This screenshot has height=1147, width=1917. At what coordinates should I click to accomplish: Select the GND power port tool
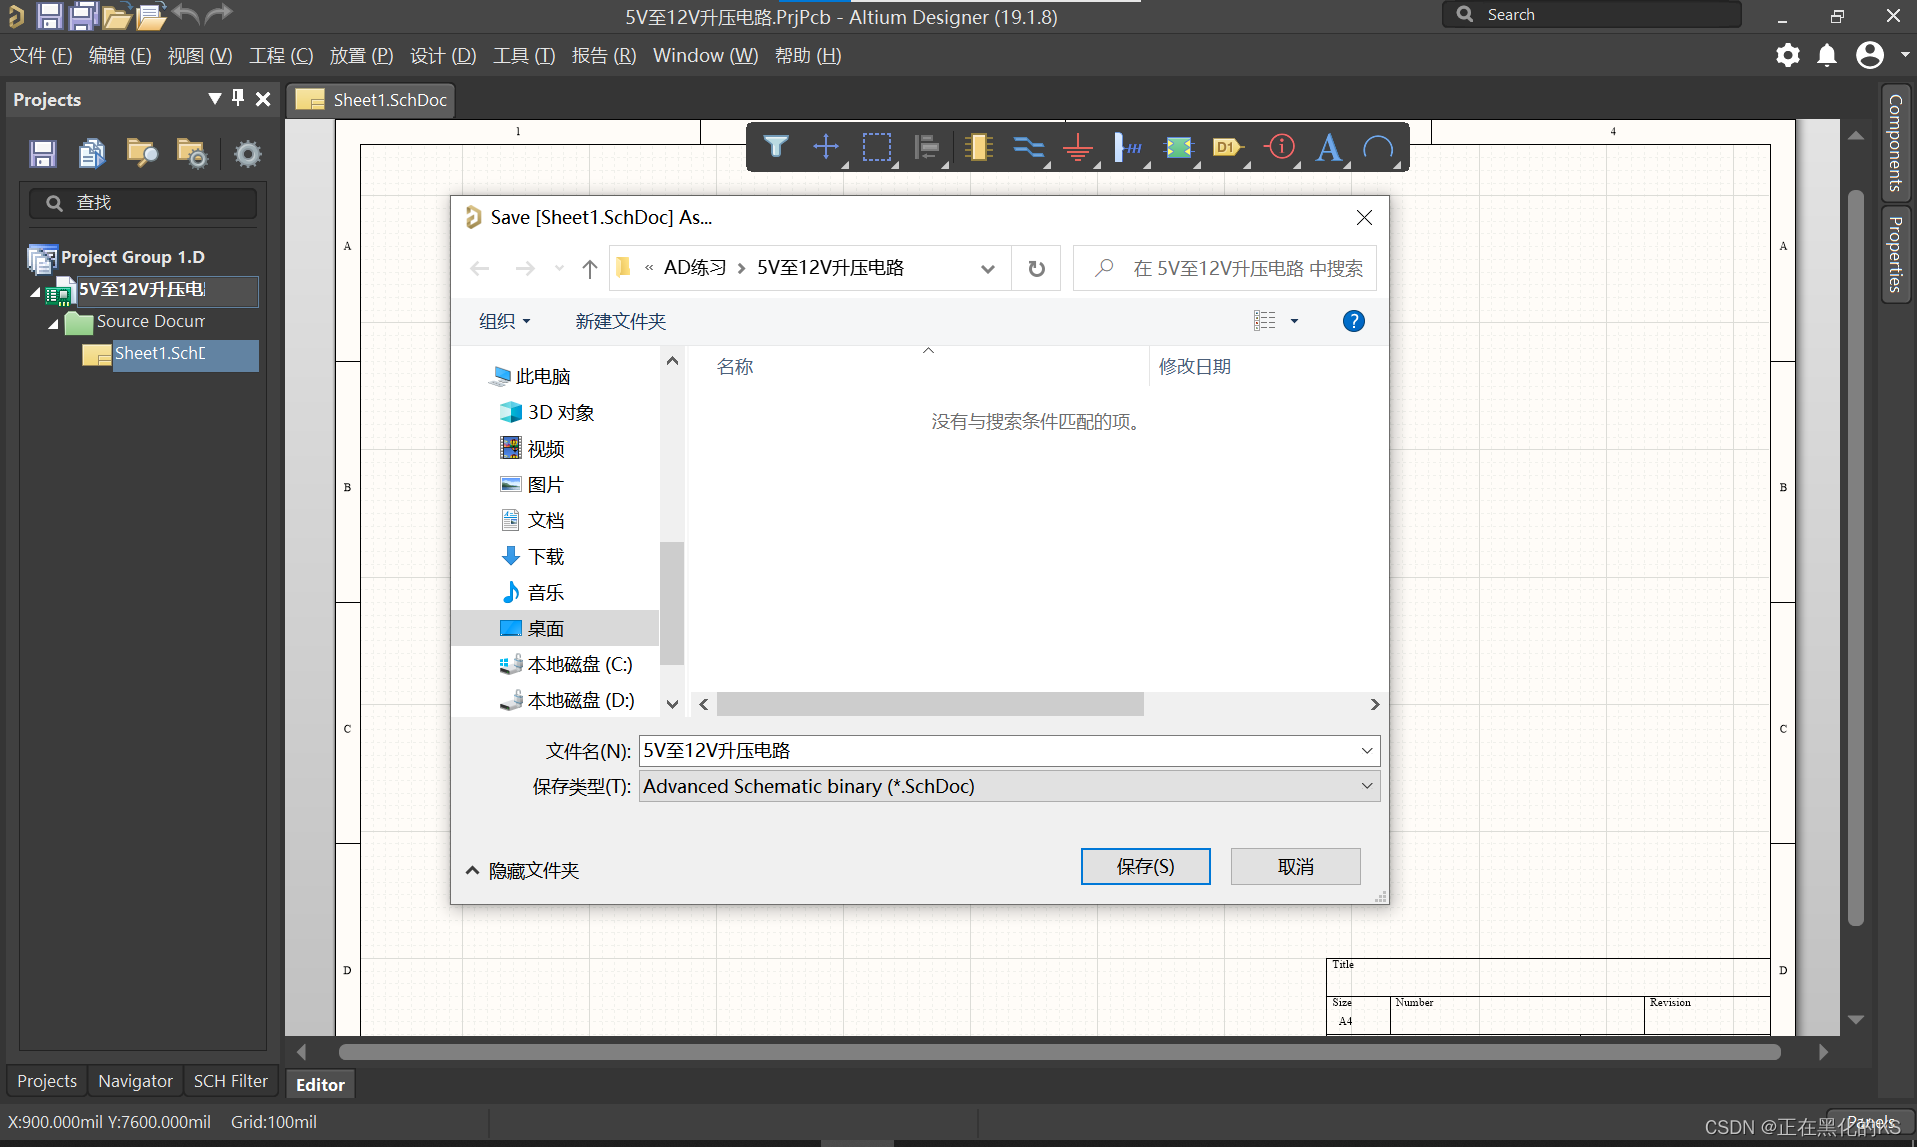(1078, 148)
